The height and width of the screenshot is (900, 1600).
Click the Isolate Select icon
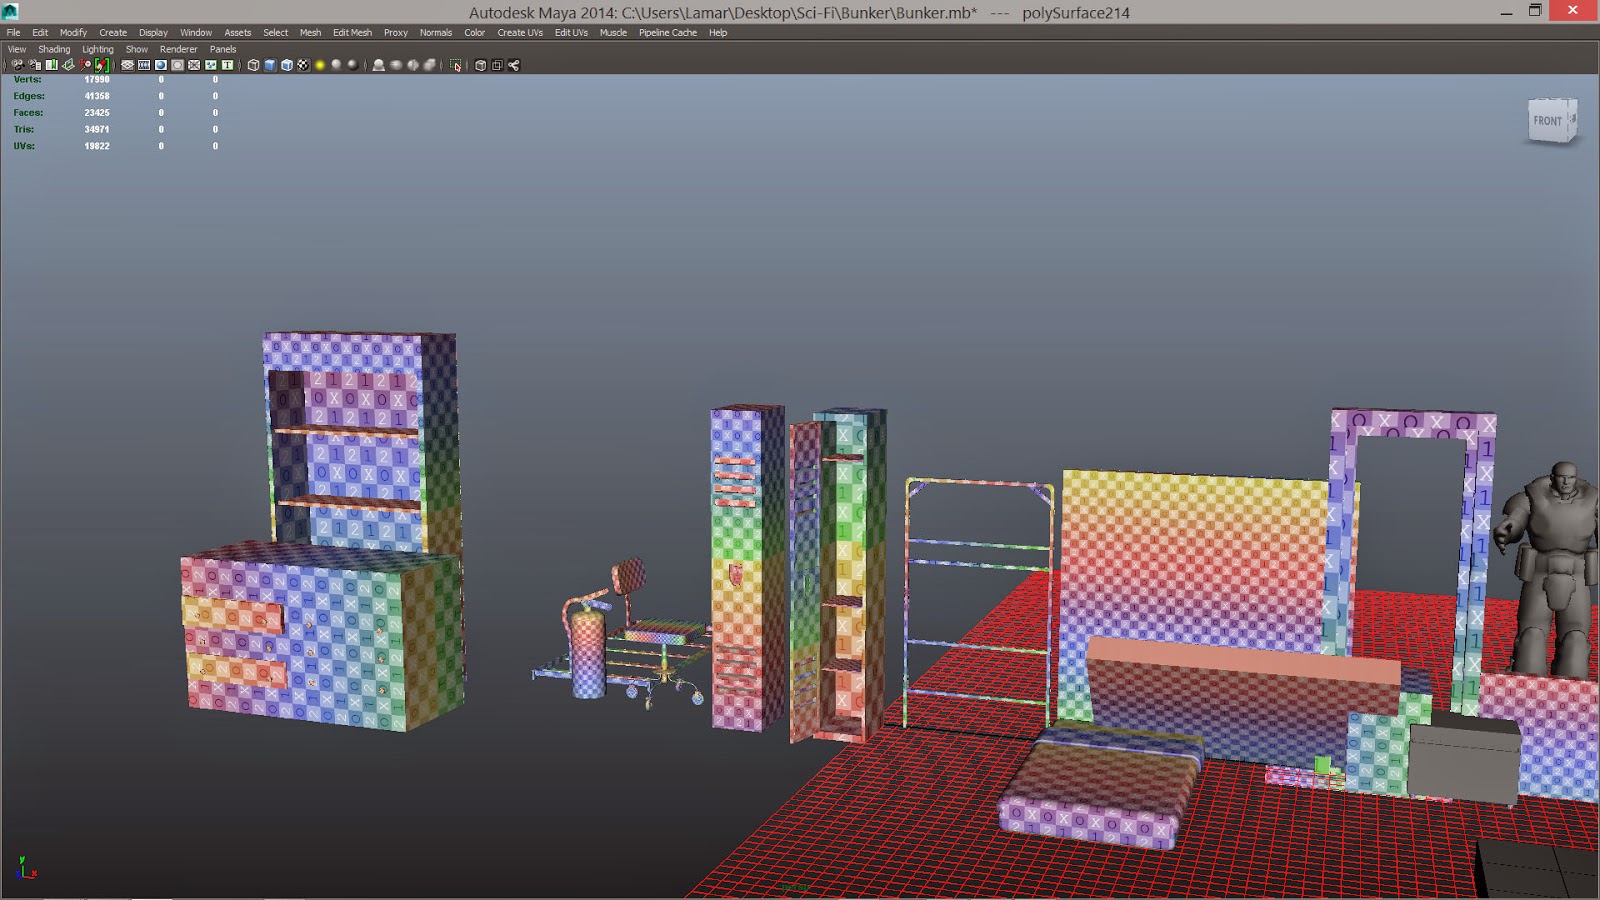(x=456, y=65)
